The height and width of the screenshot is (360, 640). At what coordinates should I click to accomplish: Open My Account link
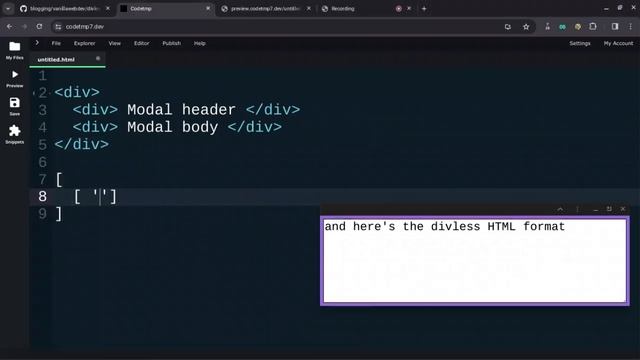[618, 43]
